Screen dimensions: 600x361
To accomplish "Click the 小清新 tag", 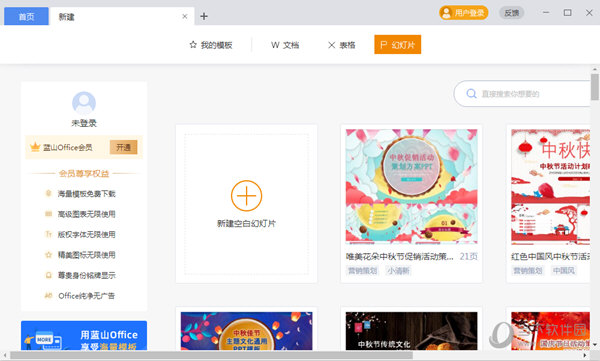I will [398, 271].
